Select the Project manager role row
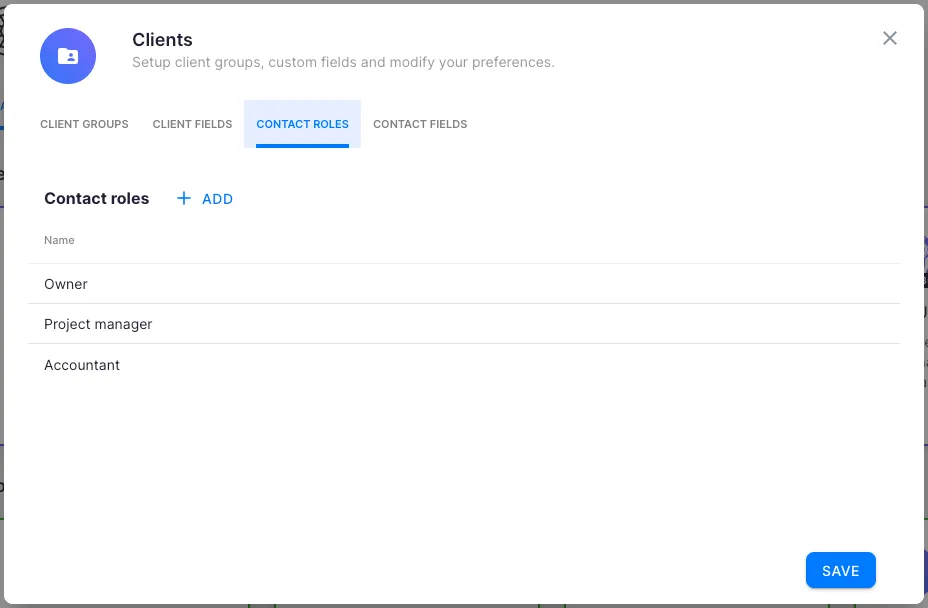 click(x=98, y=324)
